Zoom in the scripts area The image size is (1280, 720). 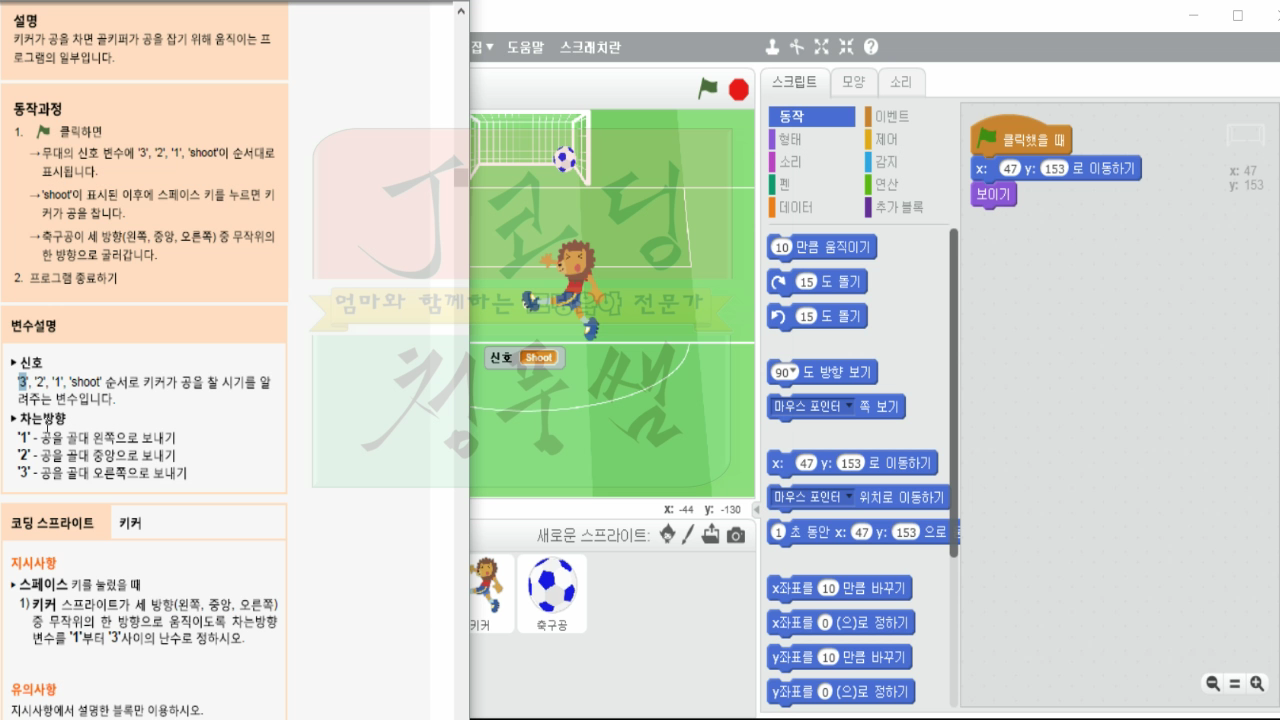[1257, 684]
